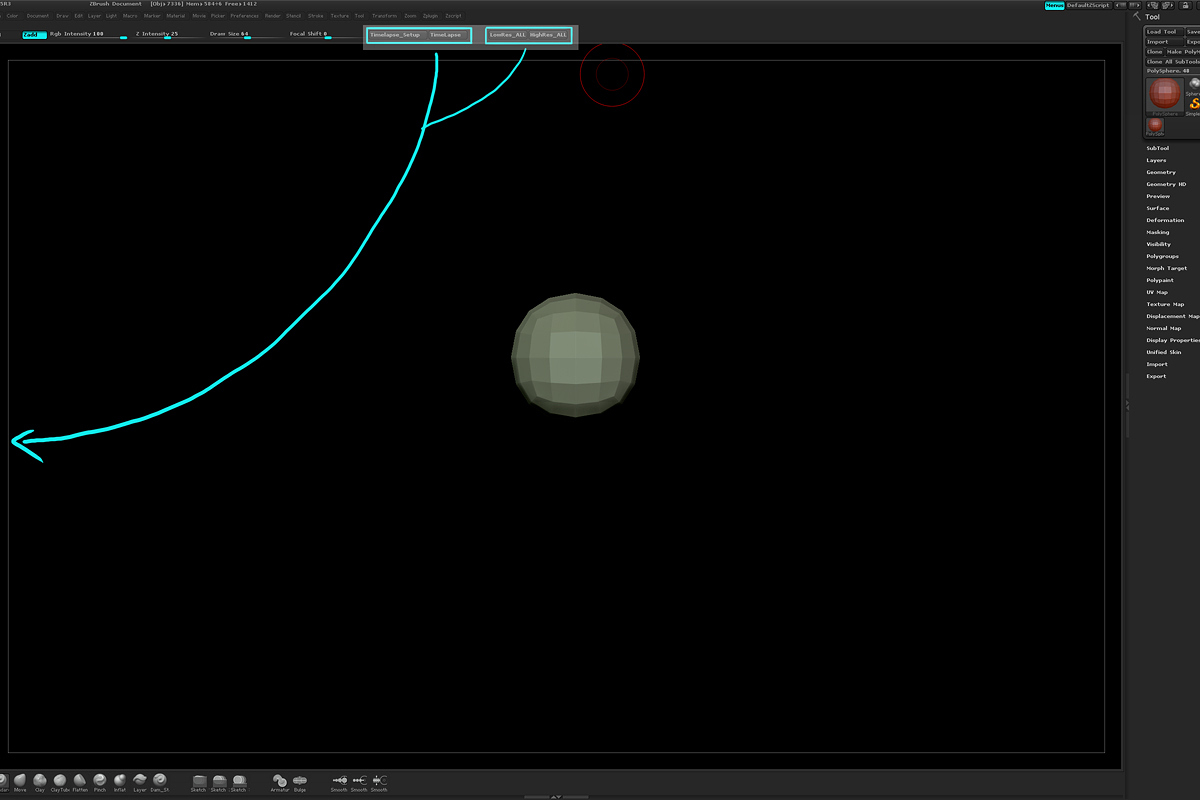Select the Clay brush
The image size is (1200, 800).
tap(40, 781)
